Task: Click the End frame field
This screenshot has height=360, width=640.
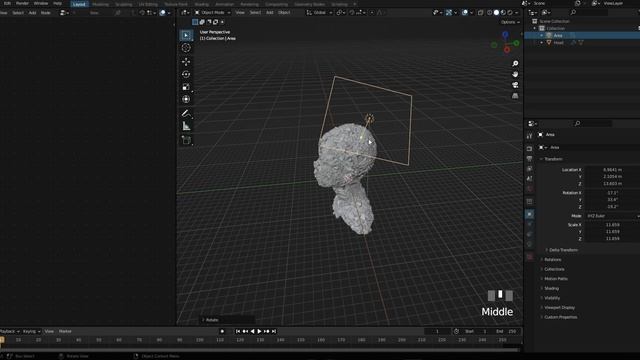Action: coord(507,331)
